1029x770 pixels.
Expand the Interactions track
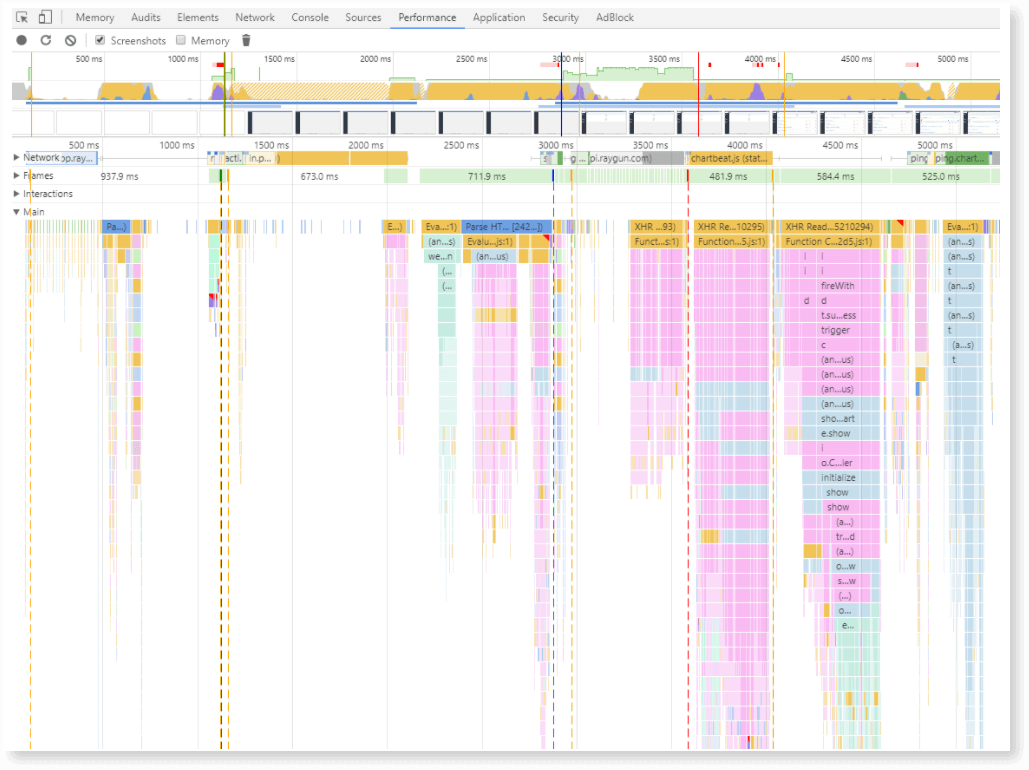coord(16,194)
